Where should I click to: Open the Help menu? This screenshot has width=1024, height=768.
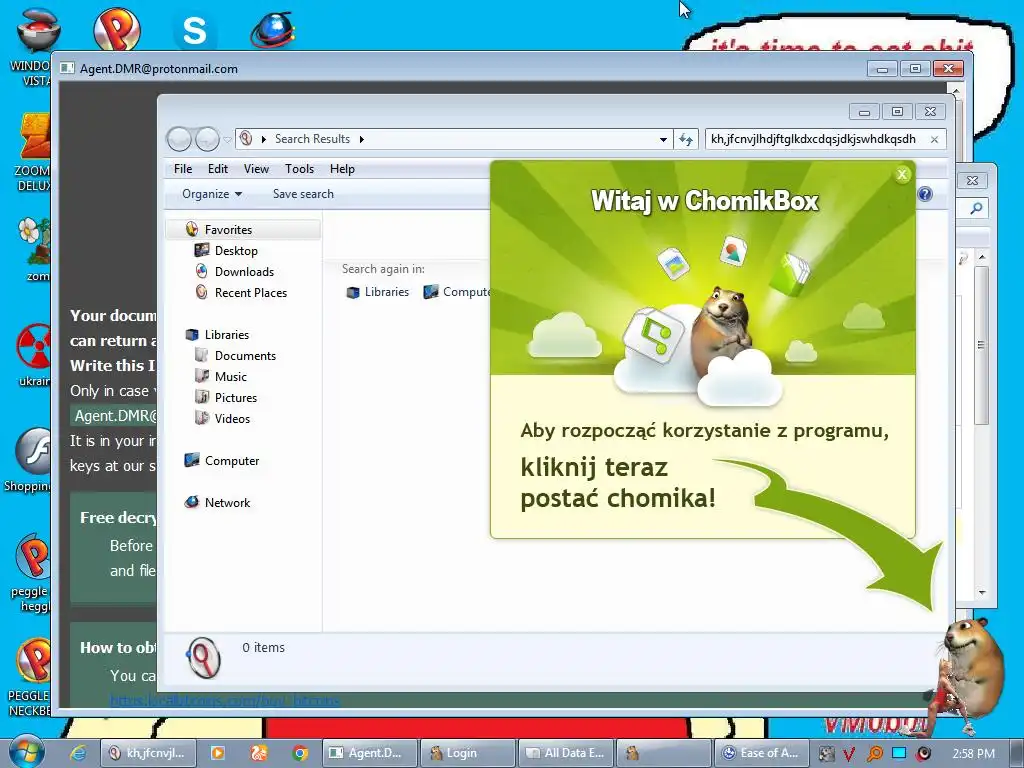(342, 169)
